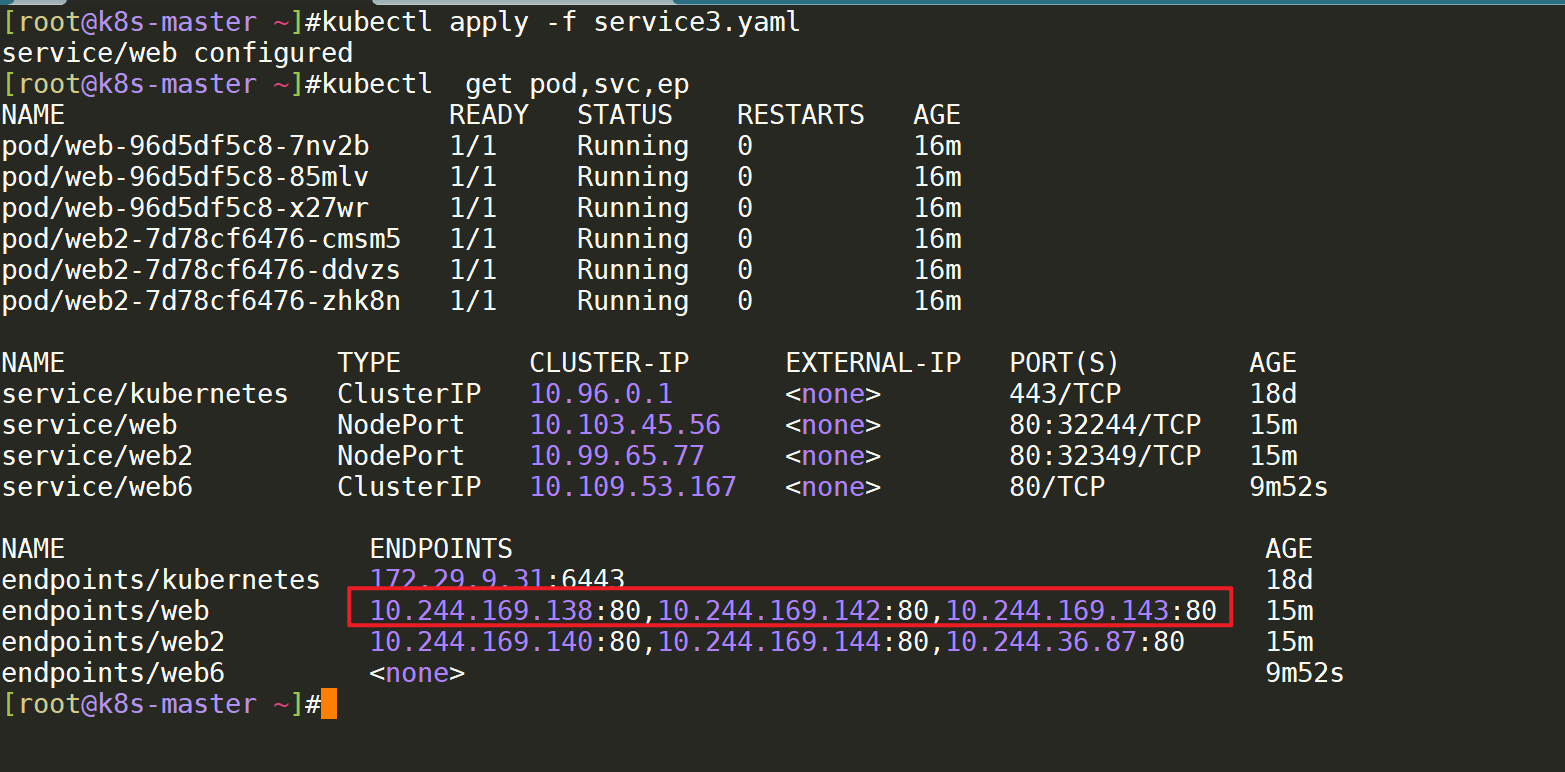The width and height of the screenshot is (1565, 772).
Task: Click the EXTERNAL-IP column header
Action: tap(873, 363)
